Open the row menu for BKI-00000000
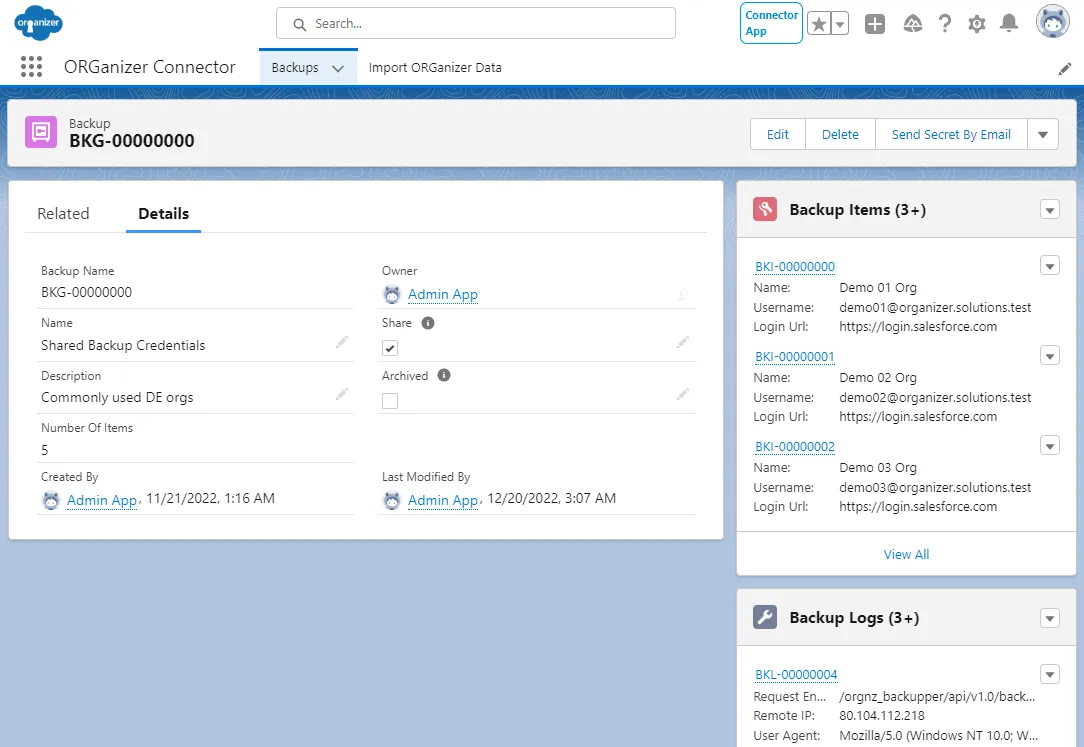 [x=1049, y=265]
